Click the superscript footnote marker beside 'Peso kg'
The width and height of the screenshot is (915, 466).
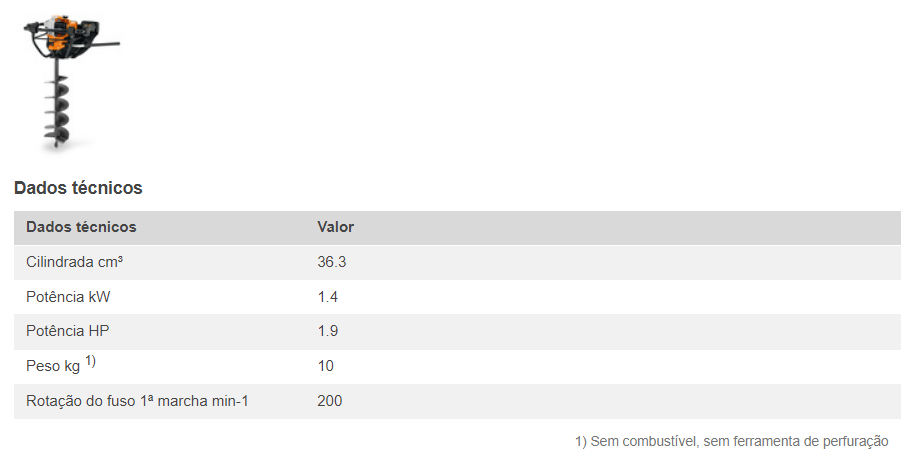90,361
